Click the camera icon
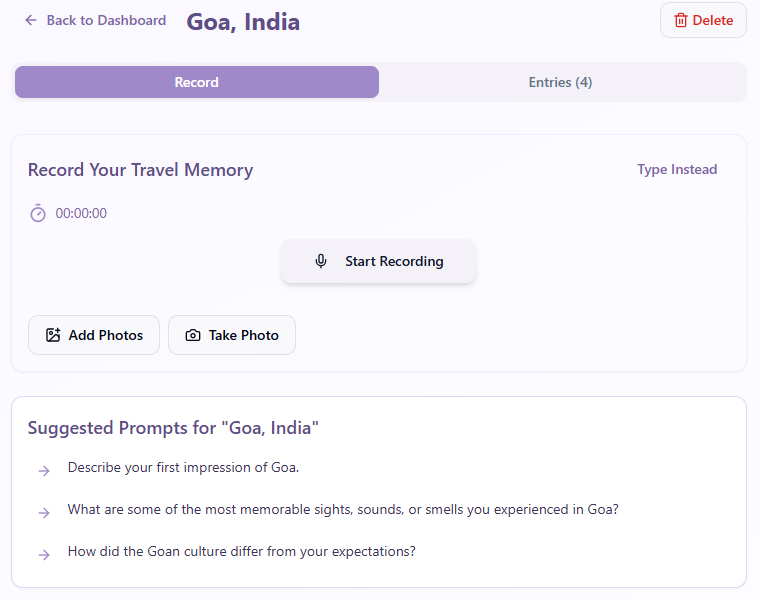The width and height of the screenshot is (760, 600). click(193, 335)
